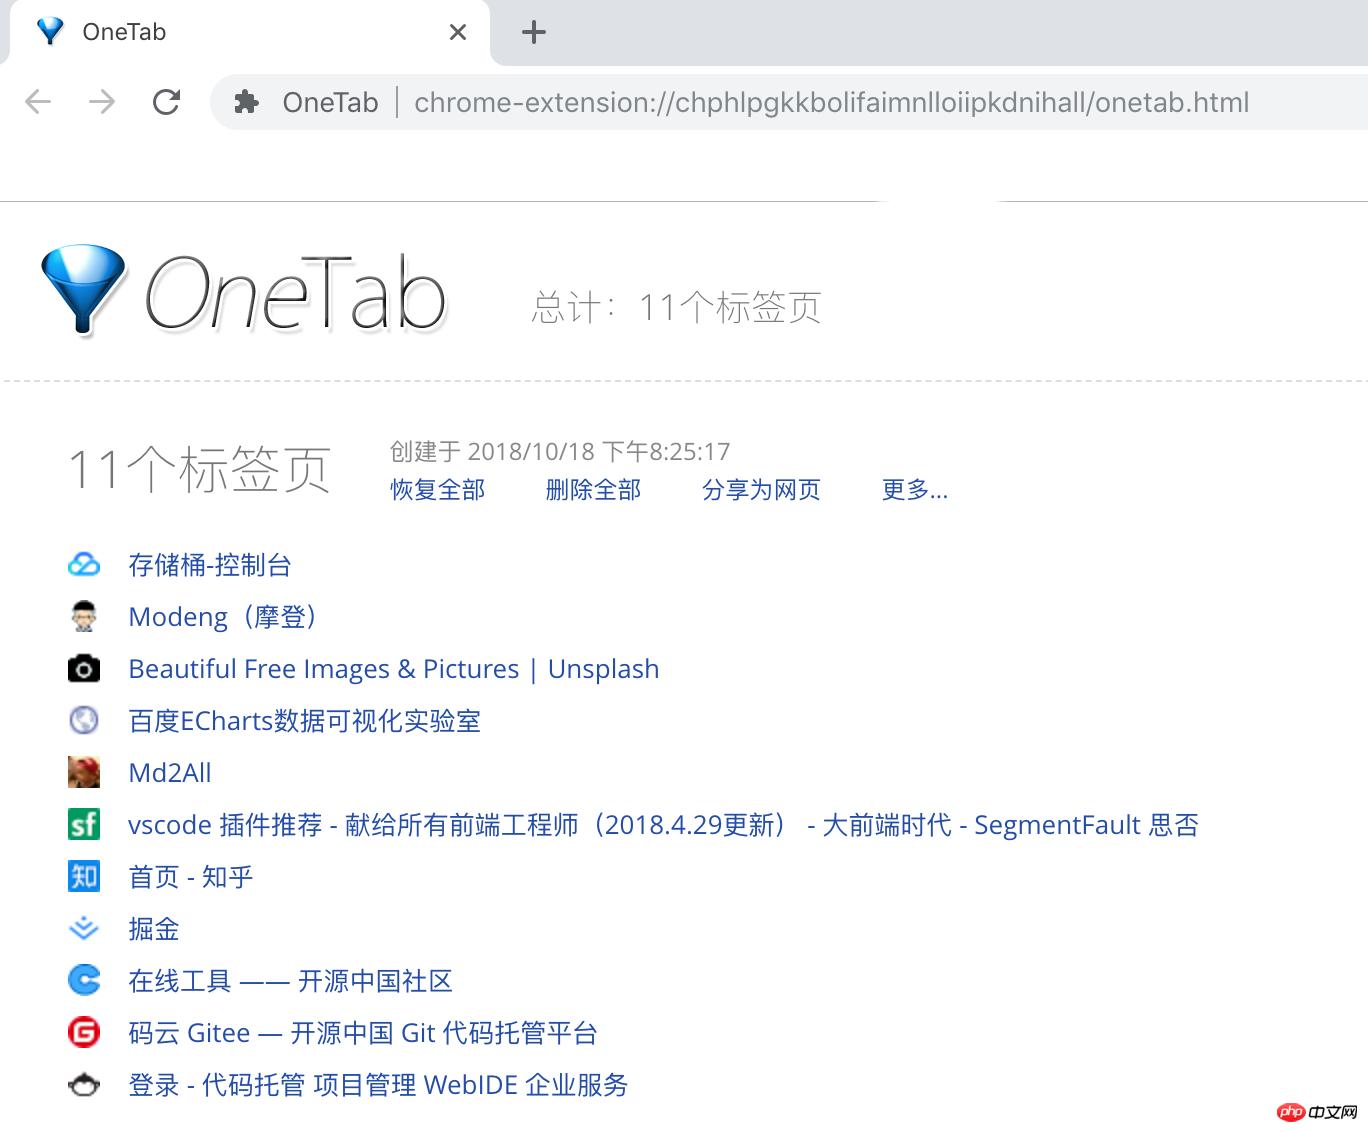Open the 存储桶-控制台 saved tab
This screenshot has width=1368, height=1132.
click(x=210, y=565)
